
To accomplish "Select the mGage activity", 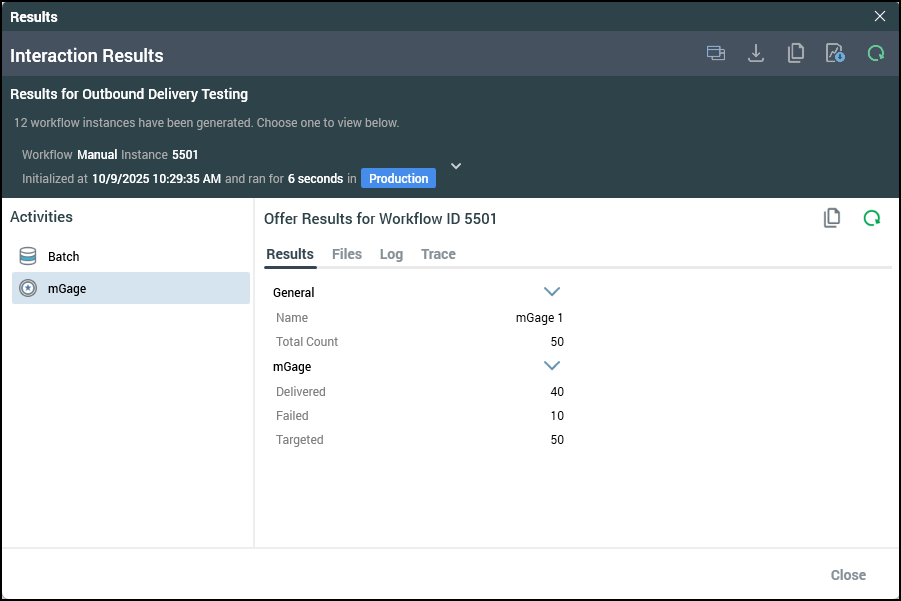I will click(x=67, y=288).
